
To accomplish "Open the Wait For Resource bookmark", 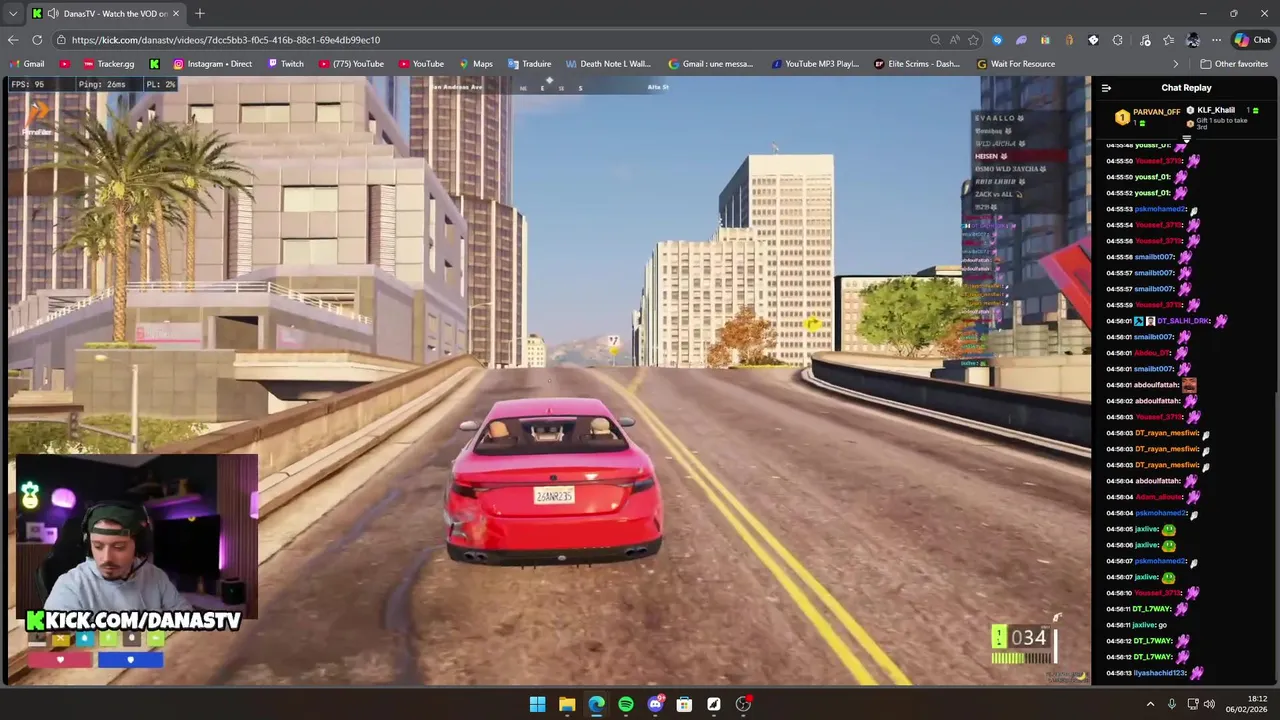I will pos(1016,64).
